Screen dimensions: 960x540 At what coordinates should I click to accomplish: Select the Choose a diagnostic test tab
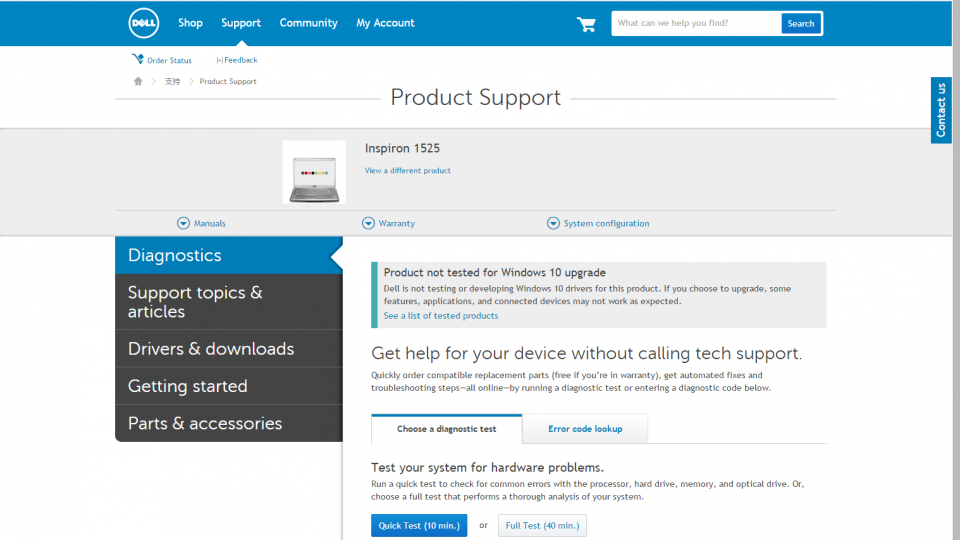pyautogui.click(x=446, y=429)
